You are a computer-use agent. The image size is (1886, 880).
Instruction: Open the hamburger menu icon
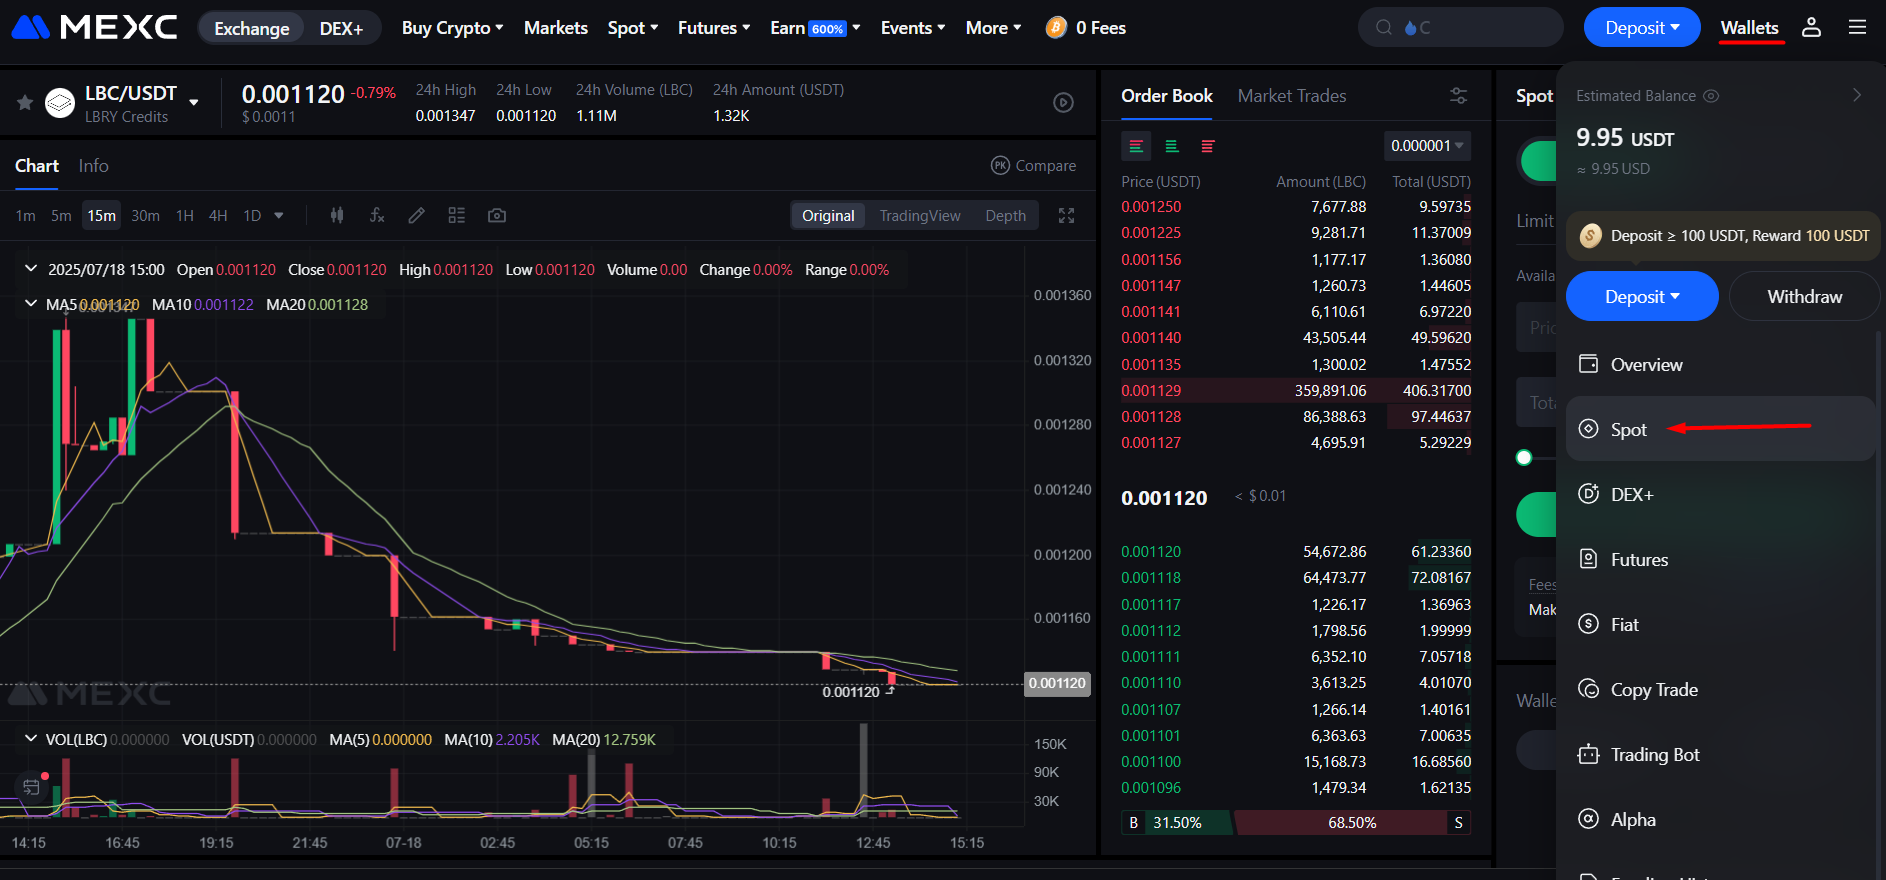pos(1857,28)
